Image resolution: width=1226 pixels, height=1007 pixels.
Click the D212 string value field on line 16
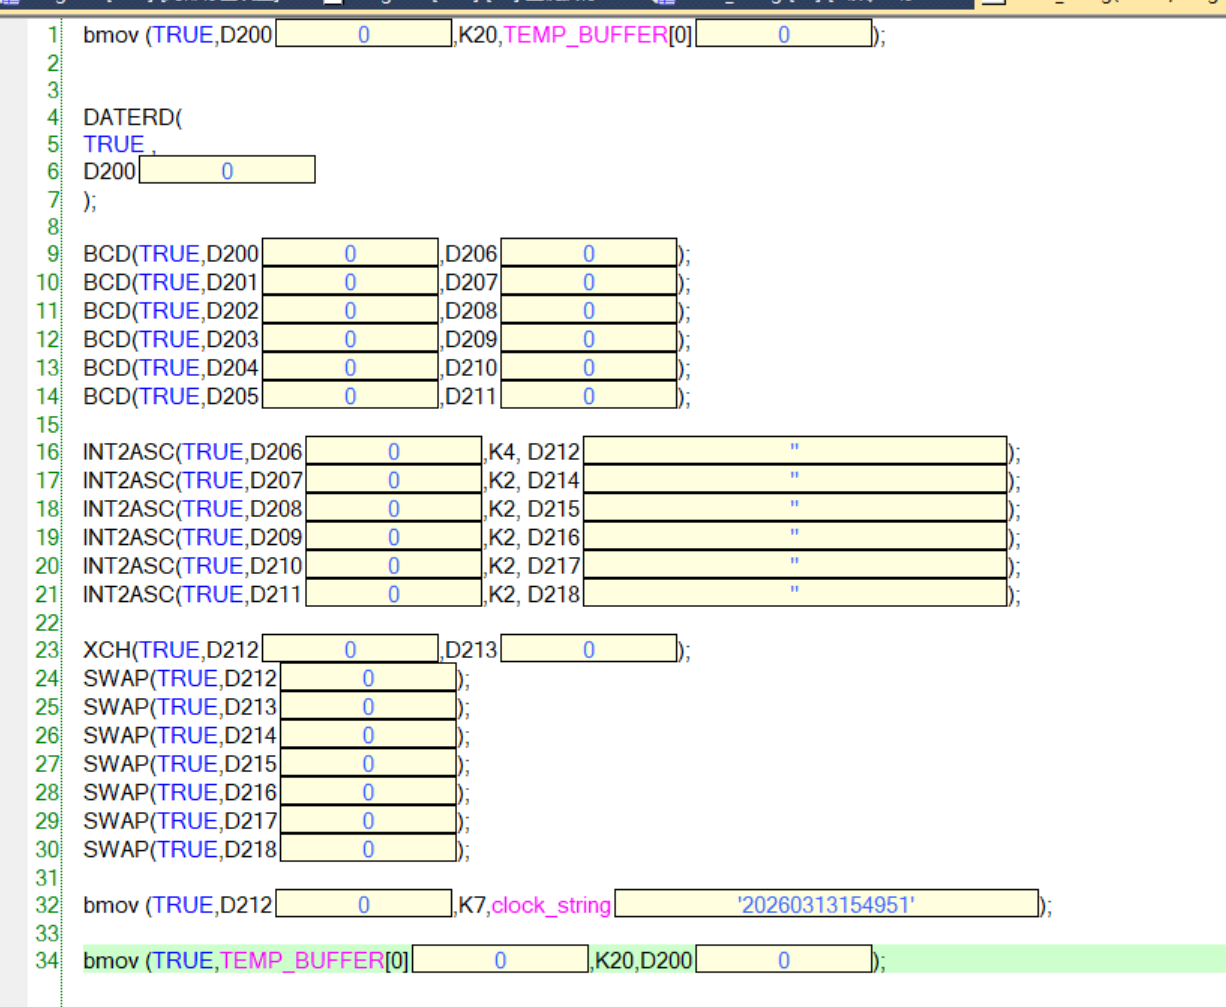click(x=794, y=452)
